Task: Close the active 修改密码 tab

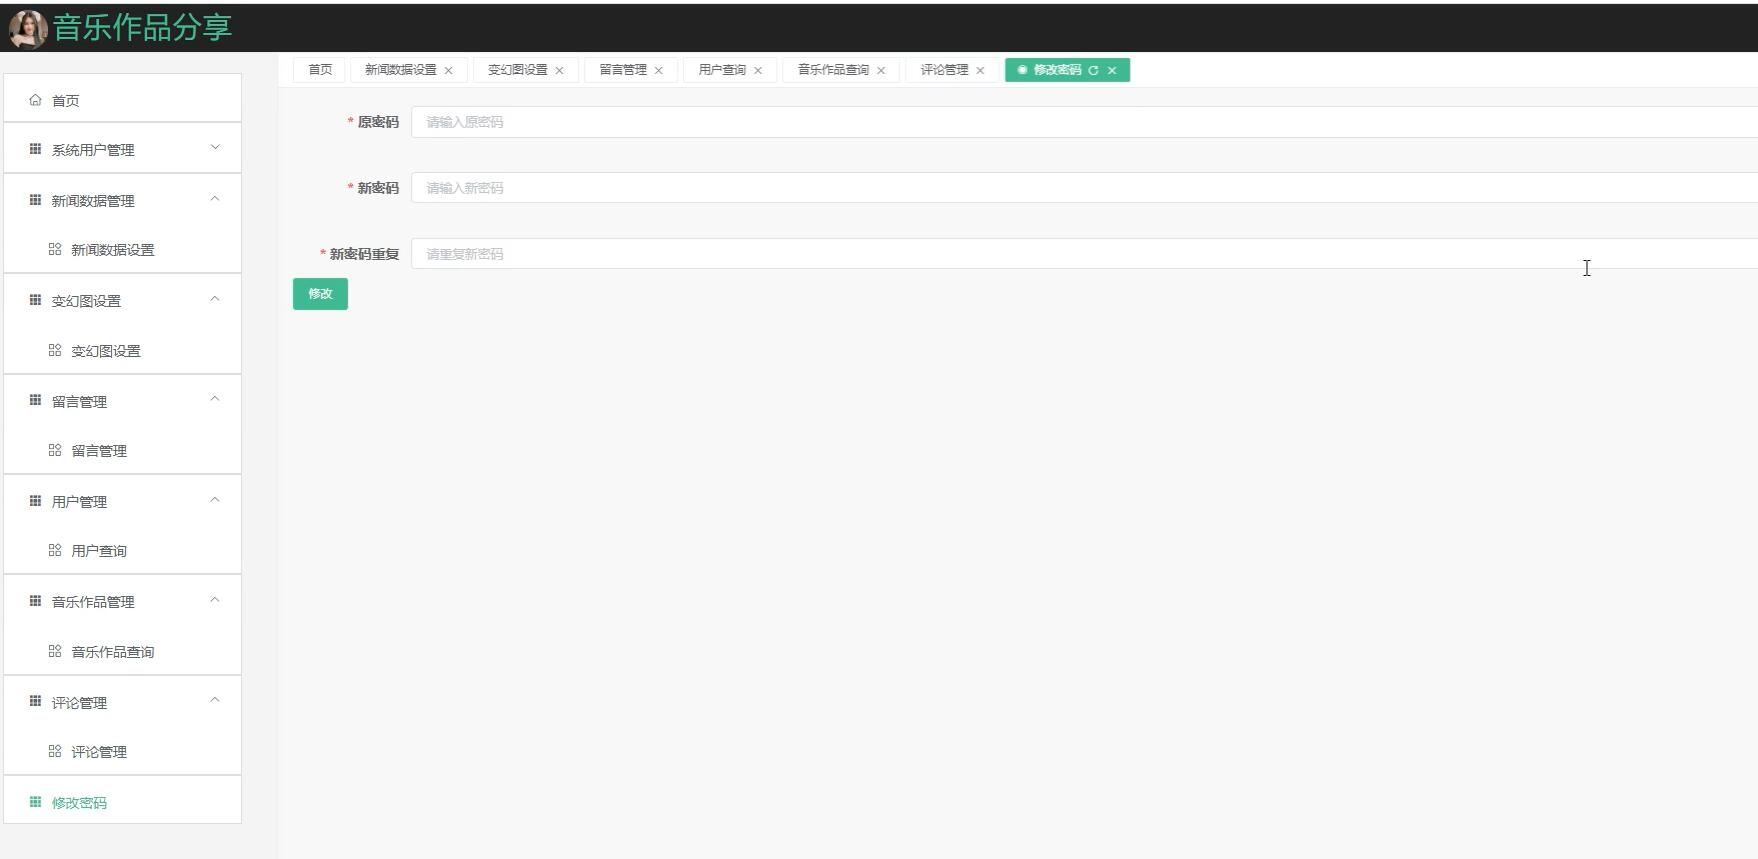Action: [x=1112, y=71]
